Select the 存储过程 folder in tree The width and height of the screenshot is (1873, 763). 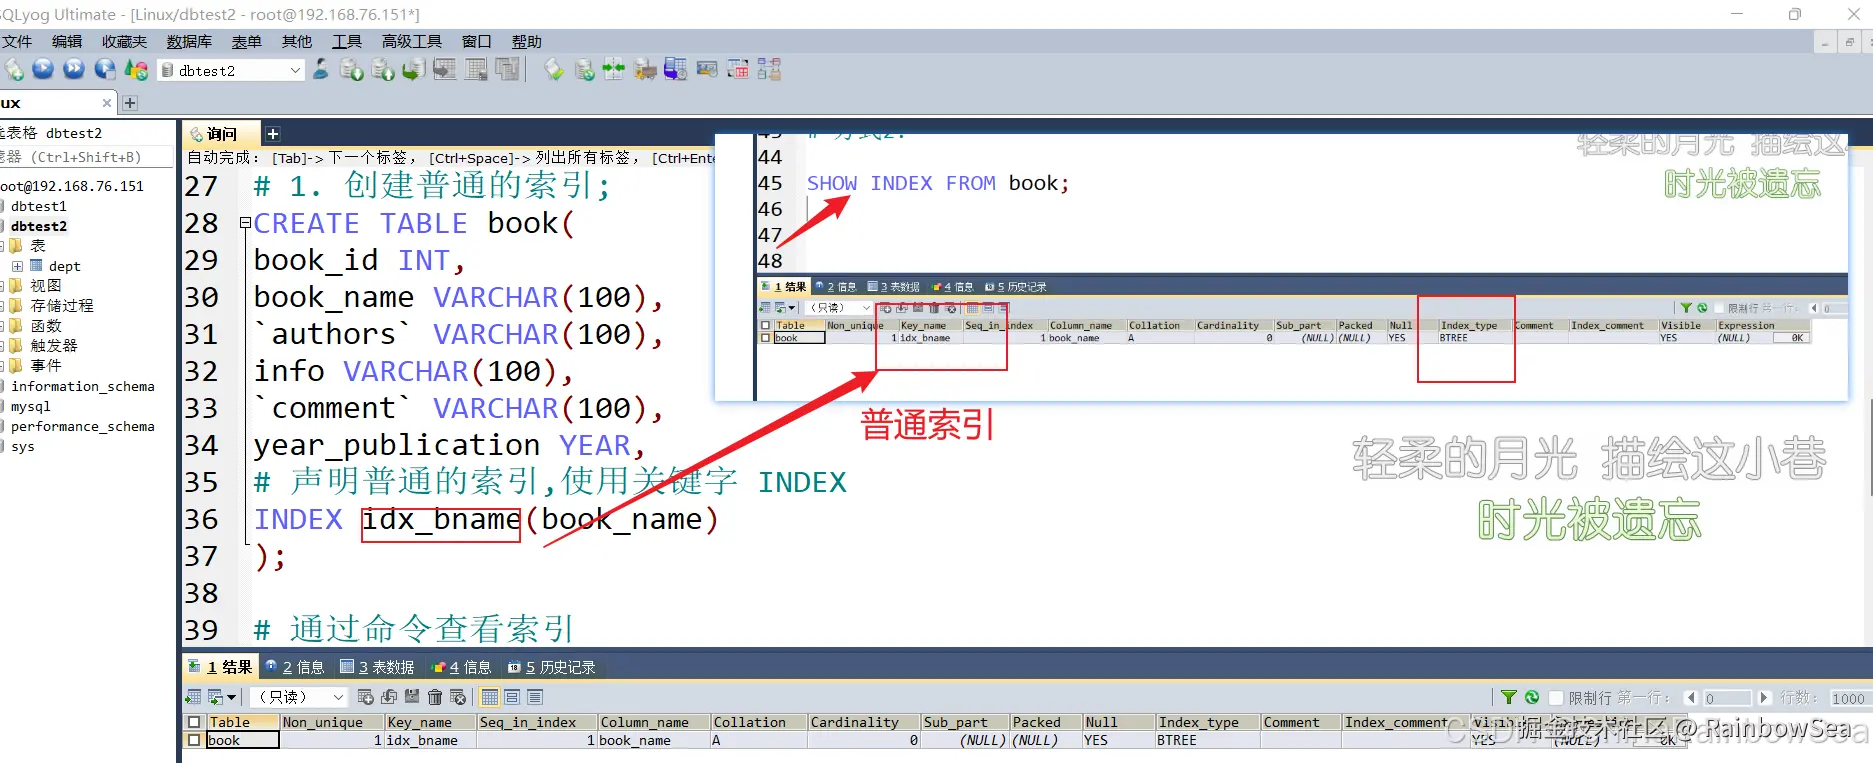coord(62,305)
